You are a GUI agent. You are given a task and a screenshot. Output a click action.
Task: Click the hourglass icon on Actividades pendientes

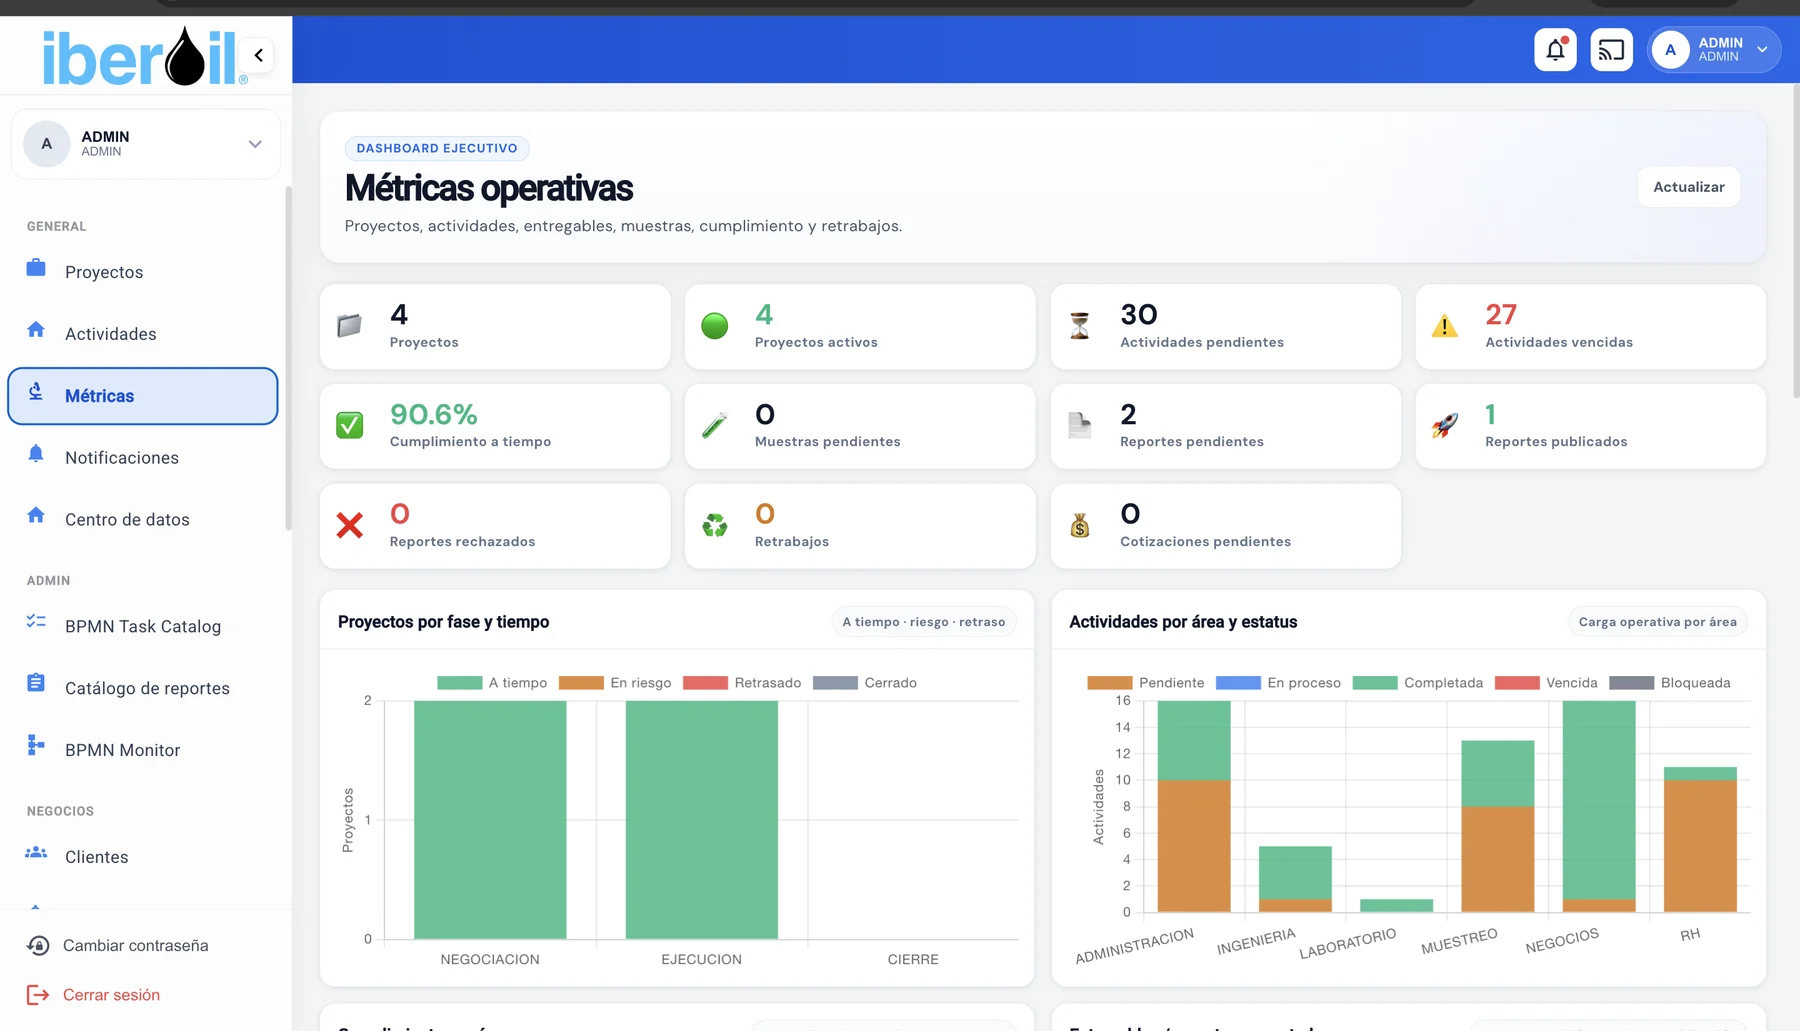[1080, 326]
